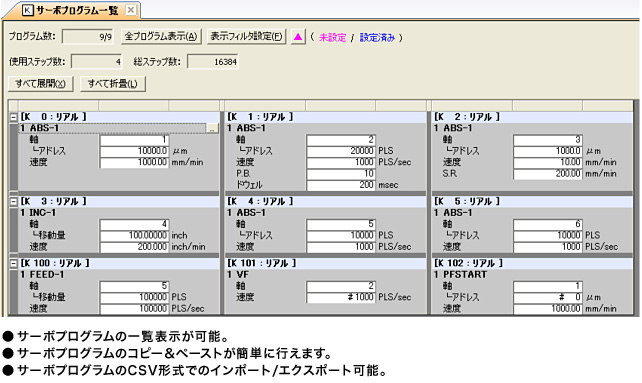This screenshot has width=642, height=383.
Task: Click K0 軸 field with value 1
Action: coord(134,140)
